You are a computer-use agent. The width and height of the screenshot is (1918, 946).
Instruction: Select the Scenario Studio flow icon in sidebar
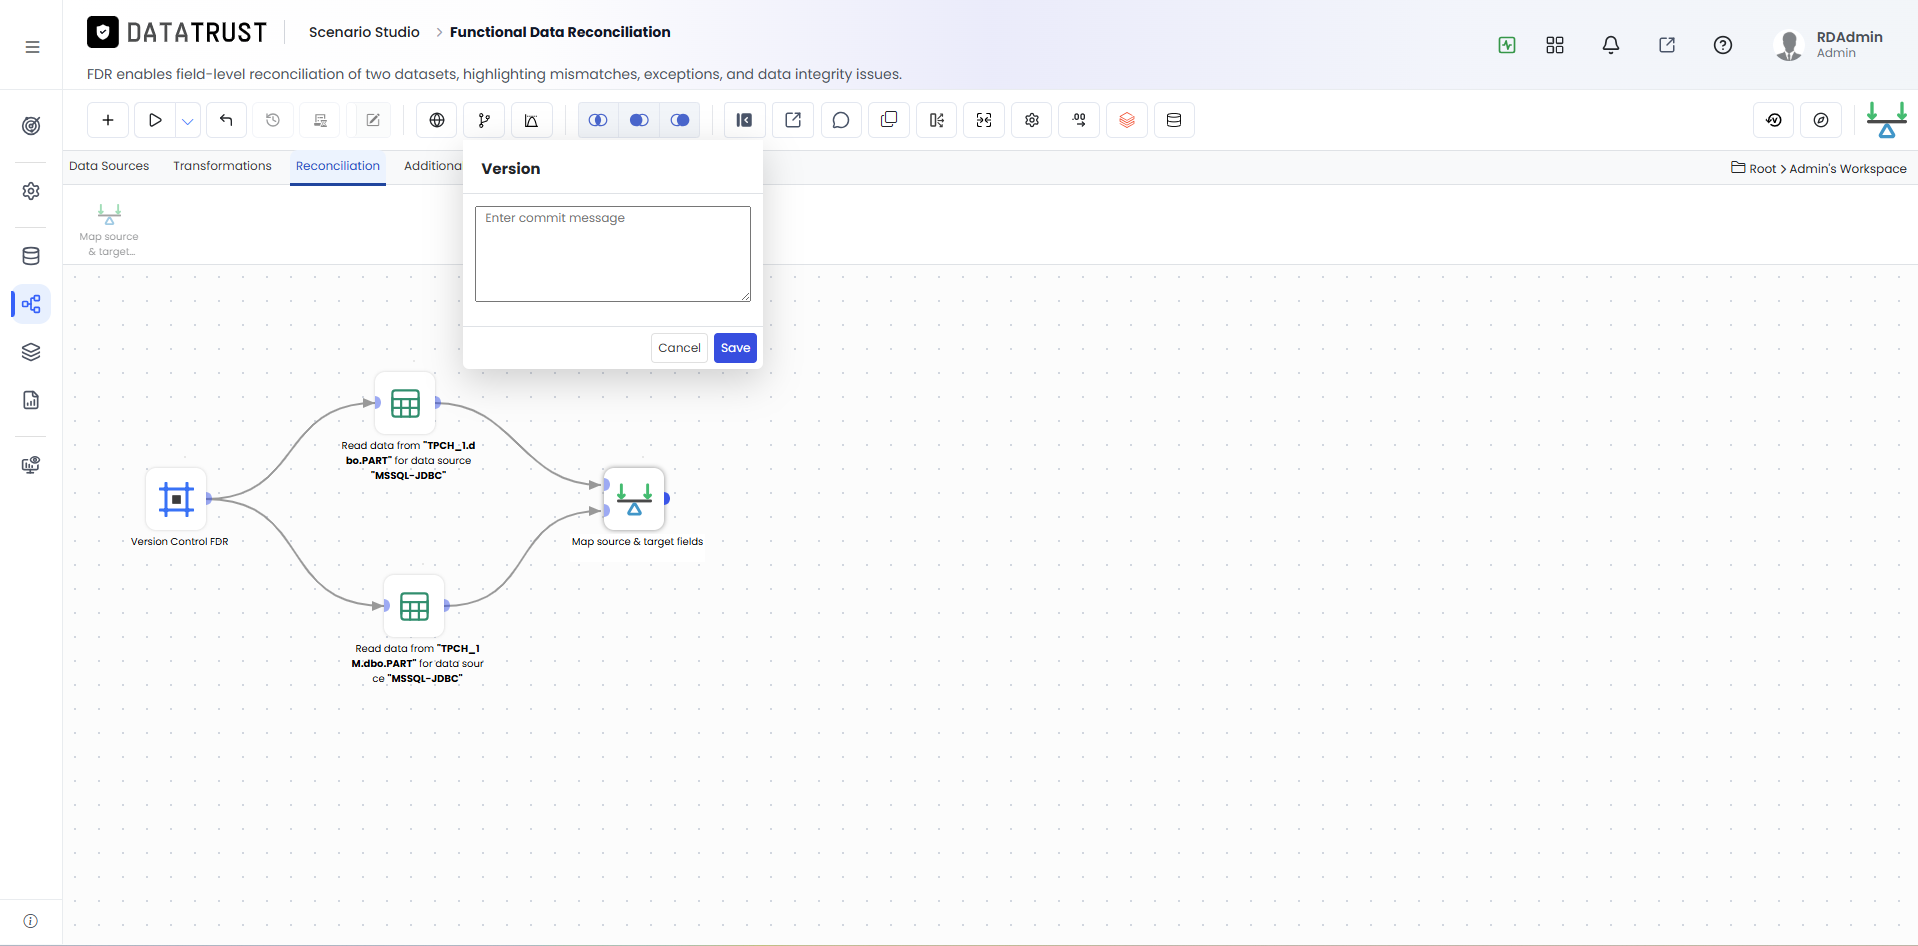point(31,304)
